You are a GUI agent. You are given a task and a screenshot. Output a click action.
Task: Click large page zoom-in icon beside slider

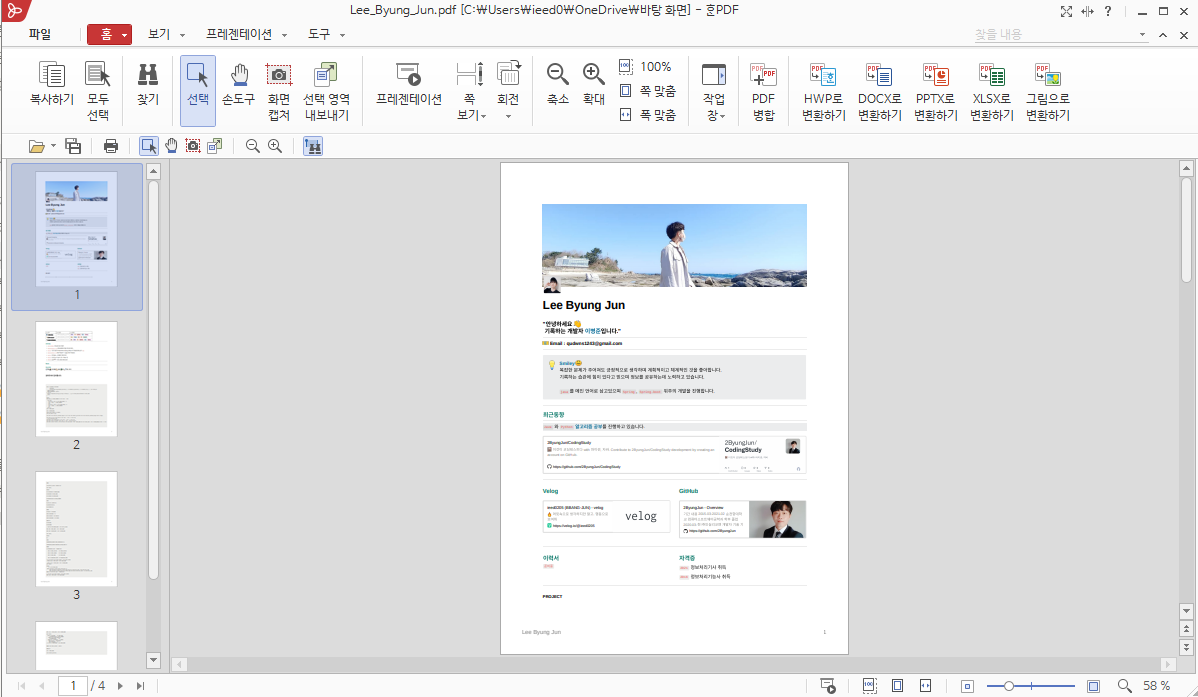tap(1093, 686)
